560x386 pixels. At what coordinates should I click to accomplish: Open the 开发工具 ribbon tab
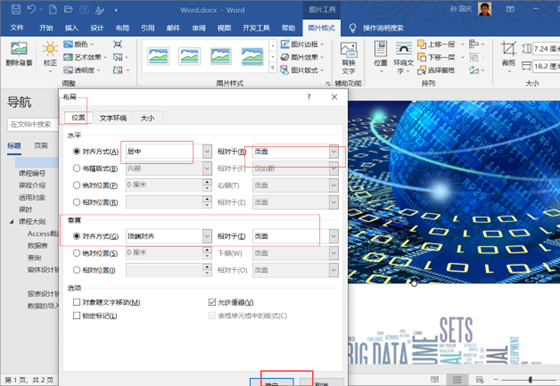click(256, 28)
